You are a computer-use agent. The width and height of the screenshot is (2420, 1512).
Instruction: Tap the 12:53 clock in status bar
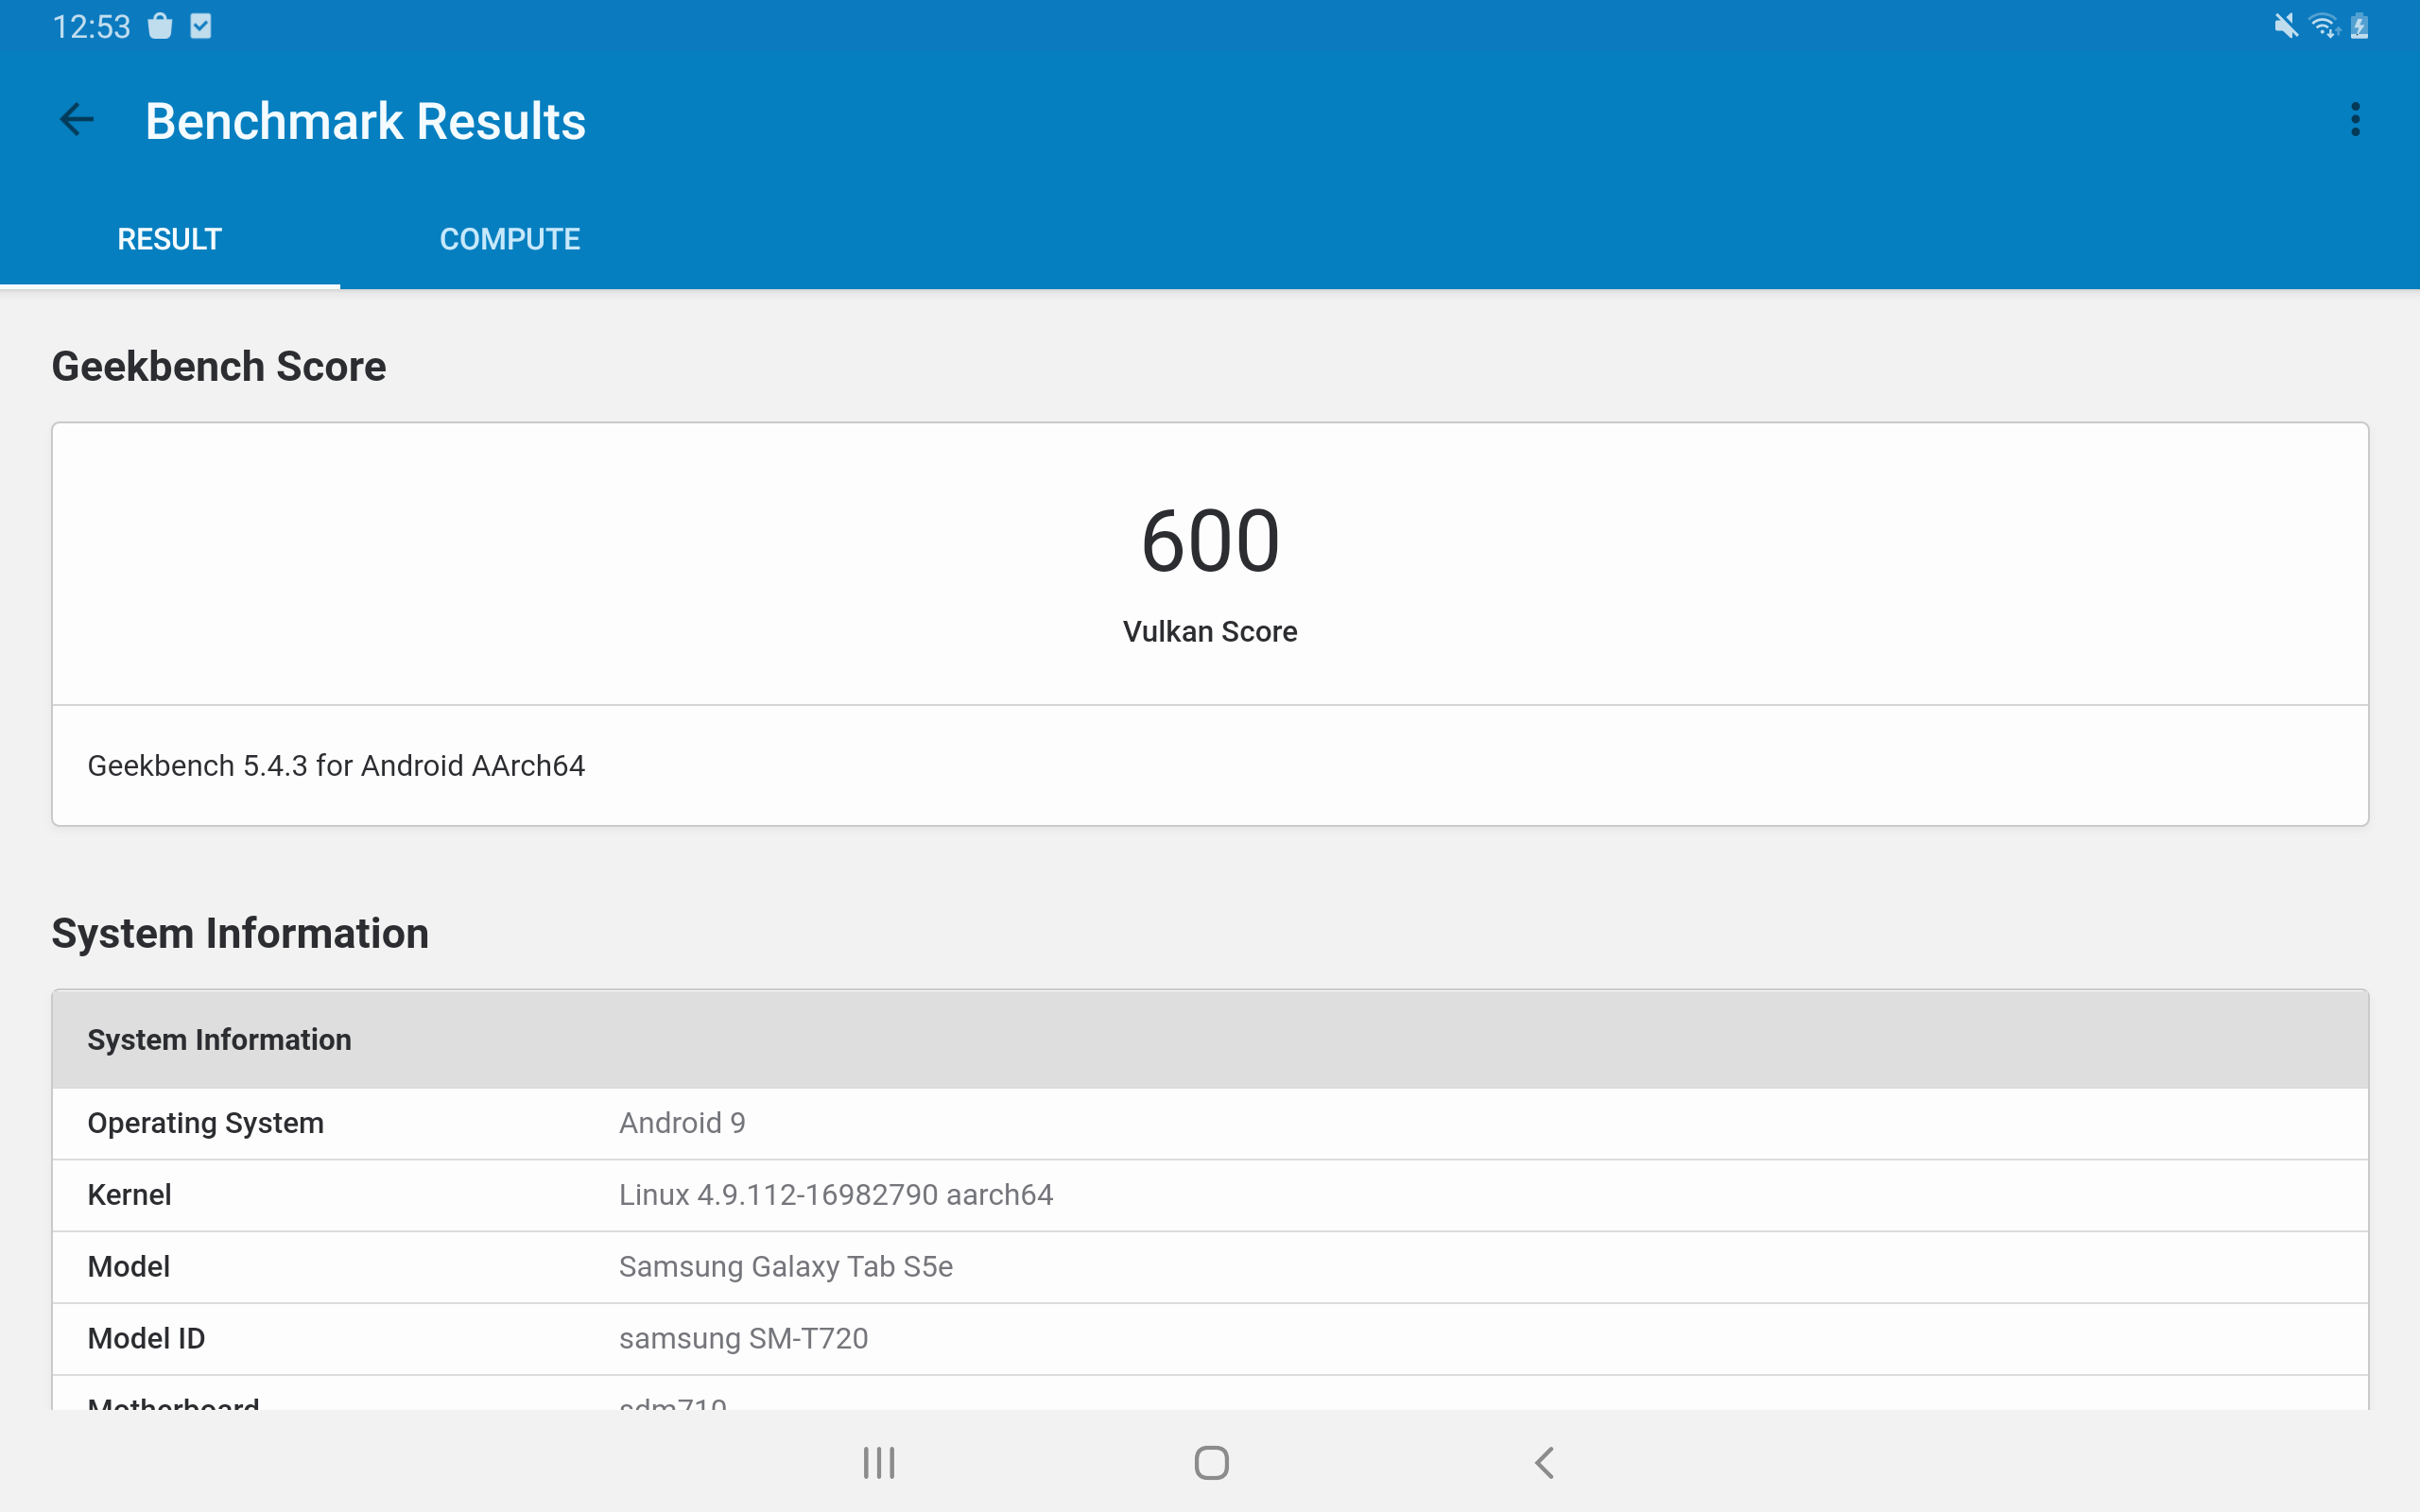coord(91,26)
